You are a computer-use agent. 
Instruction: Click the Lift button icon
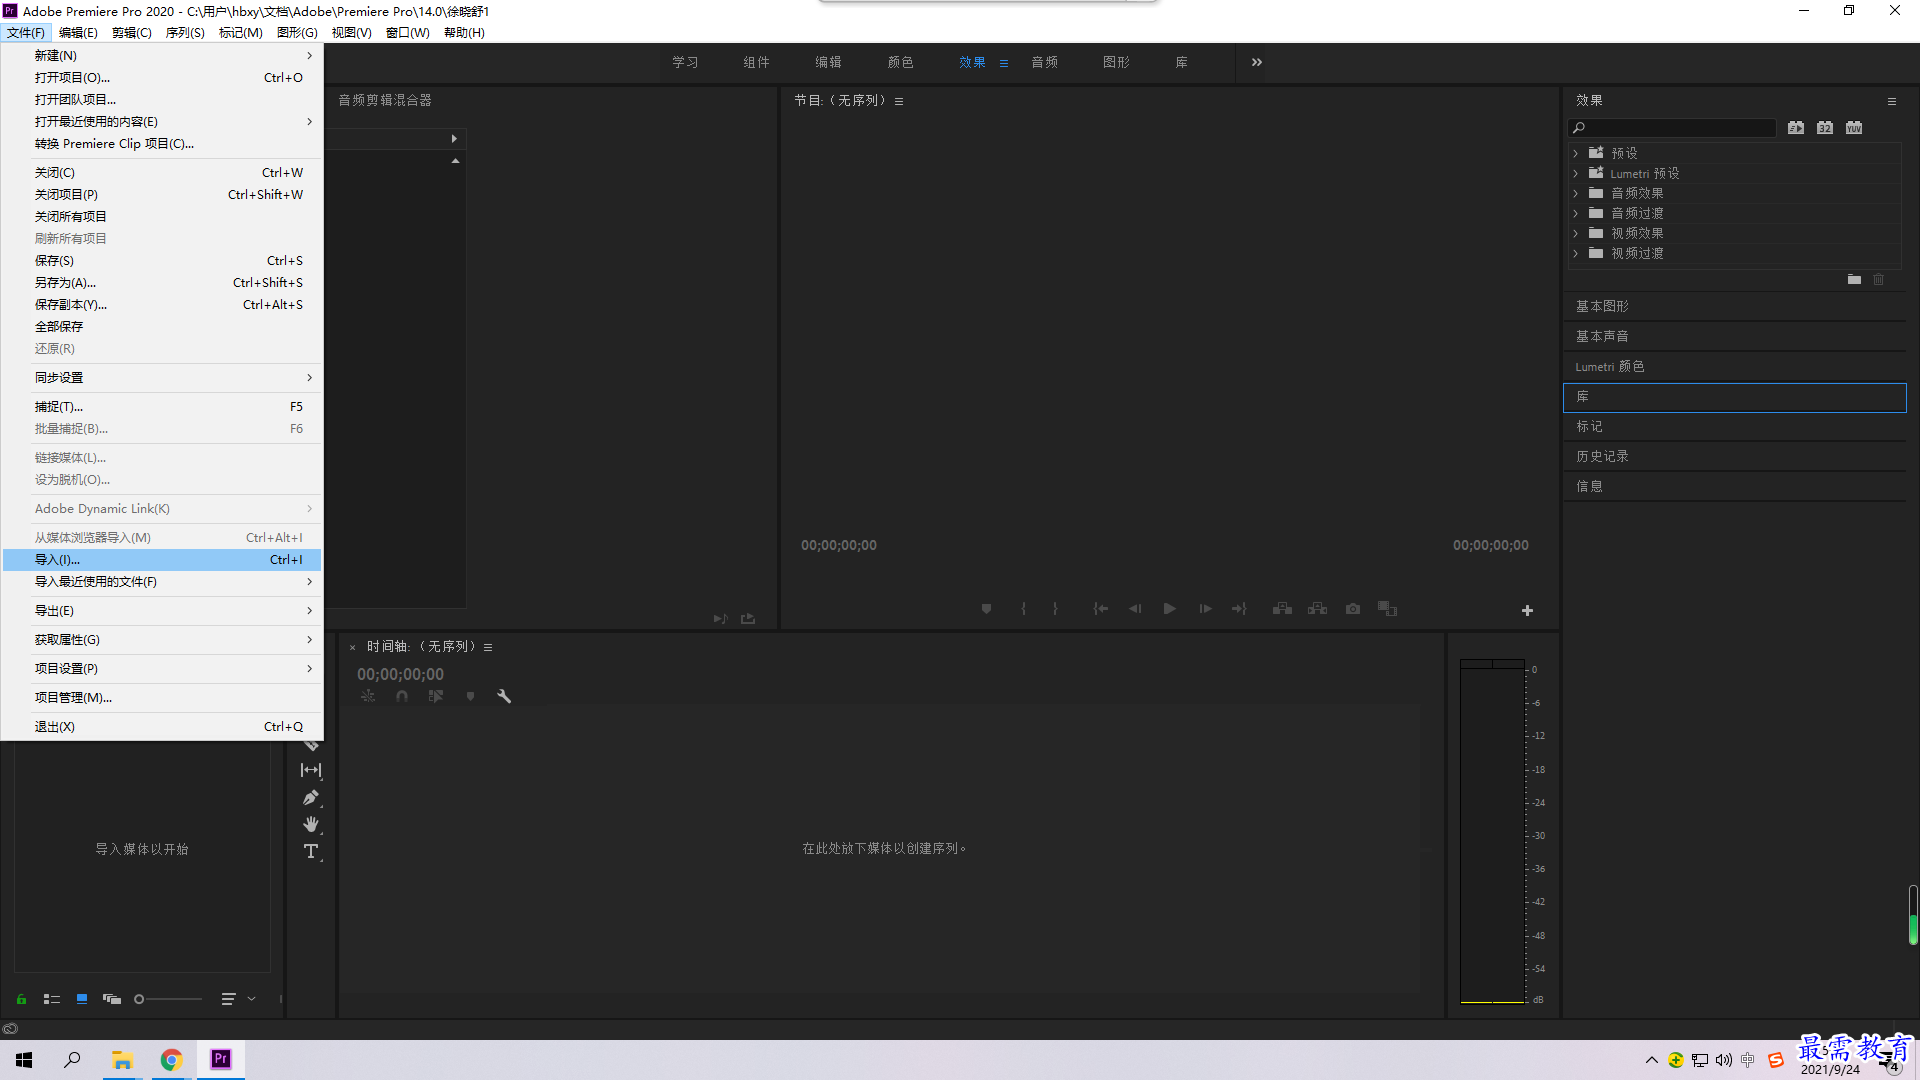tap(1282, 609)
